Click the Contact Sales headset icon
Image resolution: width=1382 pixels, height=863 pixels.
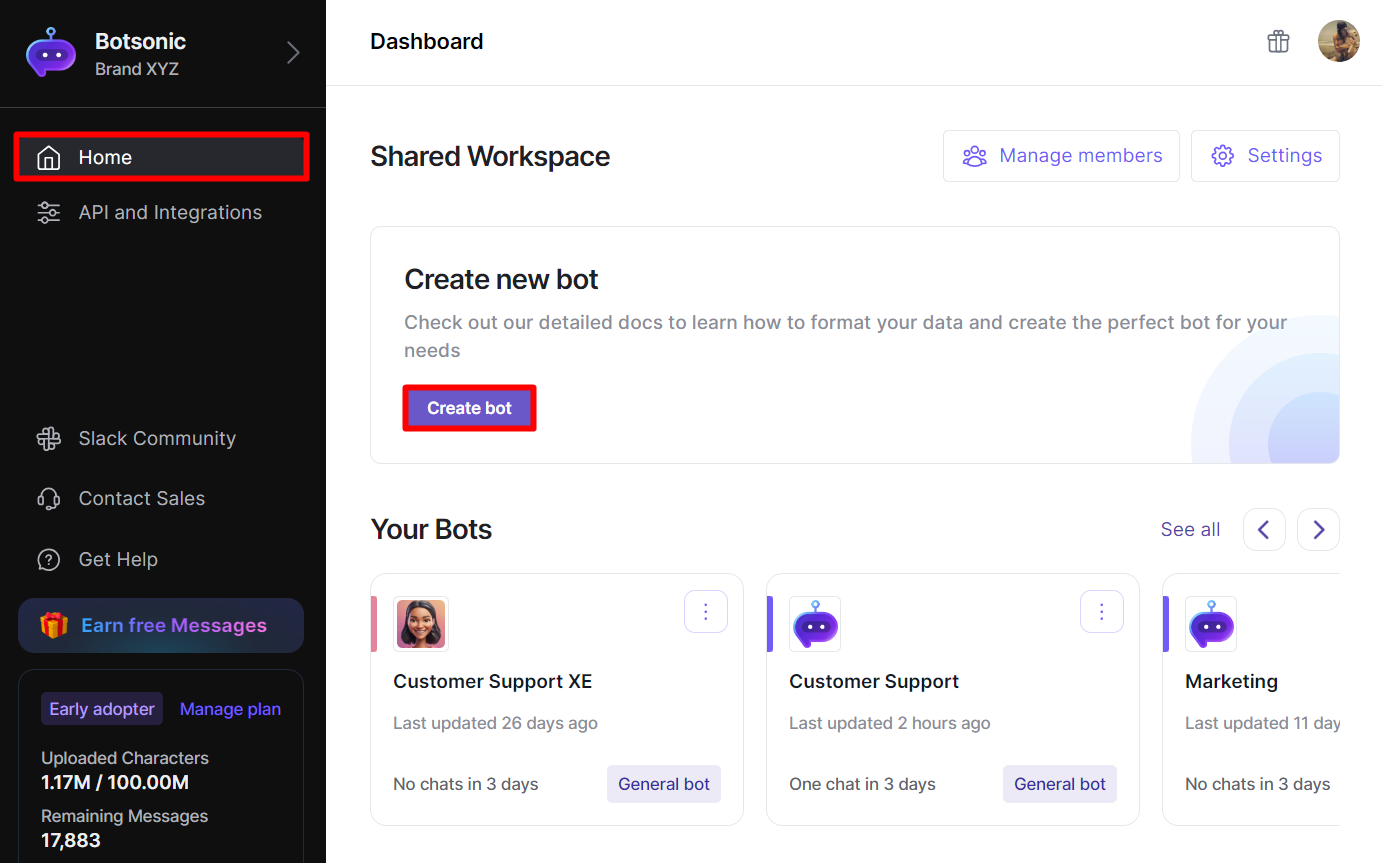[48, 499]
